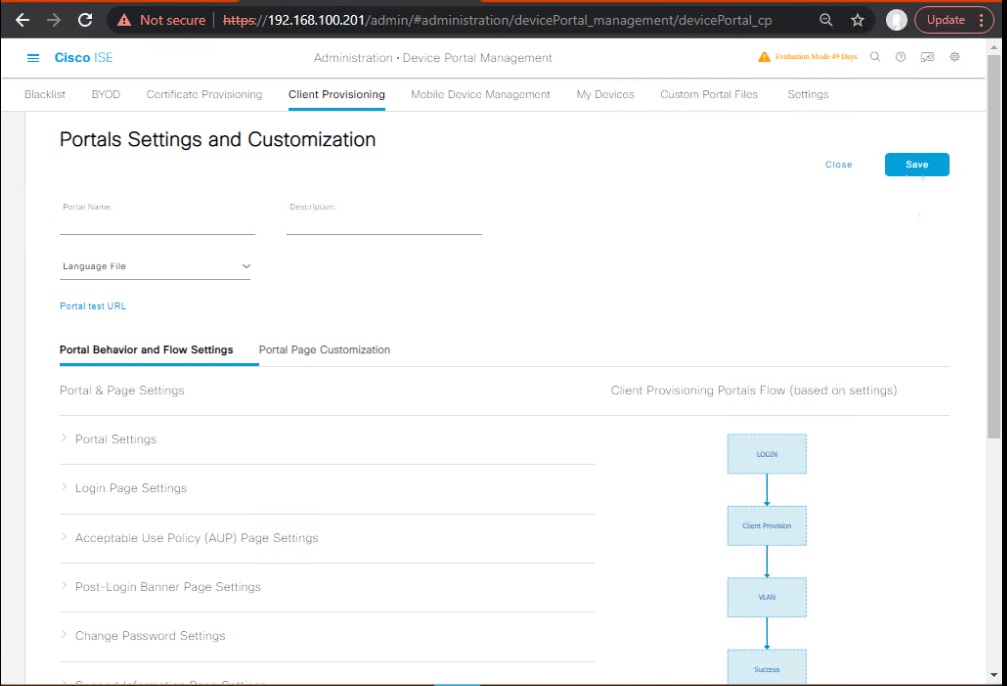Click the VLAN flow box
The image size is (1007, 686).
coord(767,597)
